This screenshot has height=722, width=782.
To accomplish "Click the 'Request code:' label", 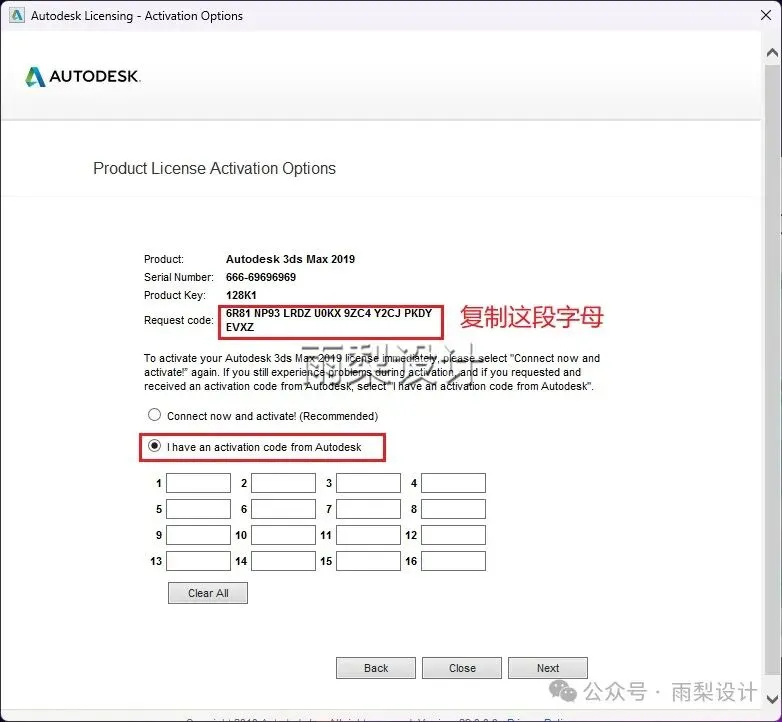I will [179, 320].
